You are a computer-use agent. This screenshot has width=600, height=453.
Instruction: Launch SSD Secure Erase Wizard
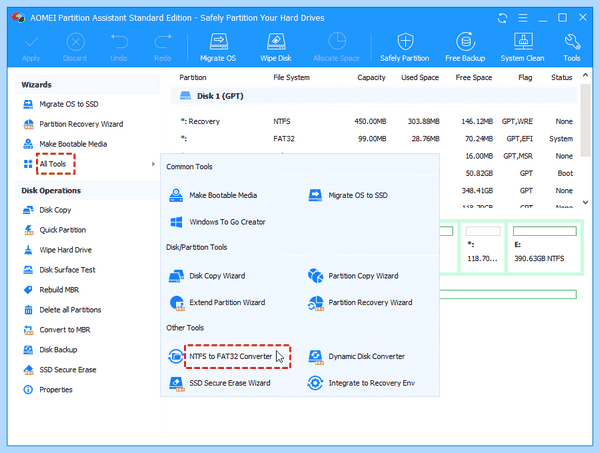(230, 383)
